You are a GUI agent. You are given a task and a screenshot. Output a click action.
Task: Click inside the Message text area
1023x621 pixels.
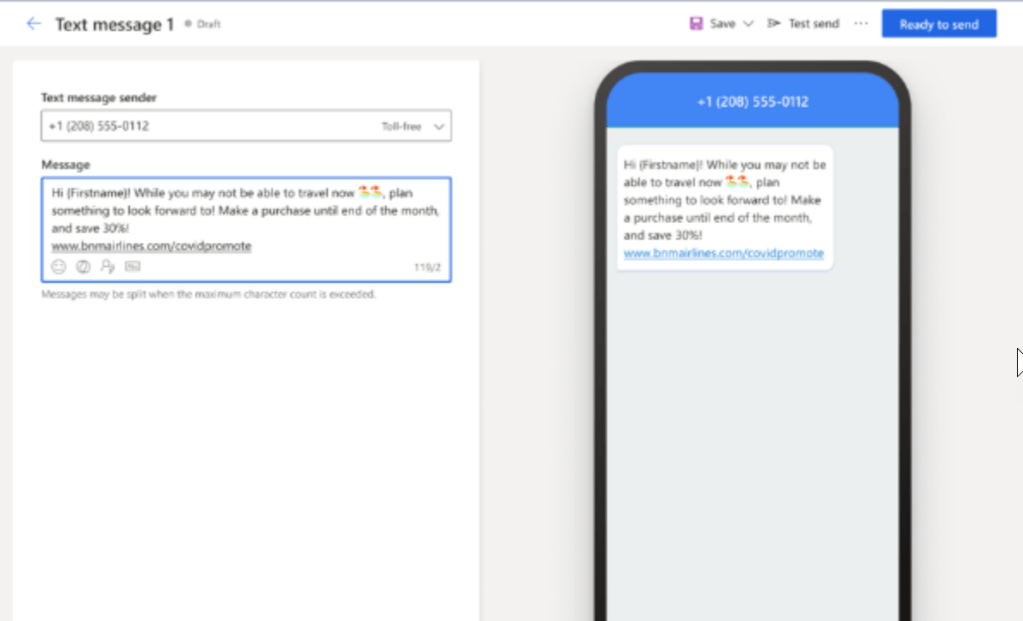[x=245, y=211]
